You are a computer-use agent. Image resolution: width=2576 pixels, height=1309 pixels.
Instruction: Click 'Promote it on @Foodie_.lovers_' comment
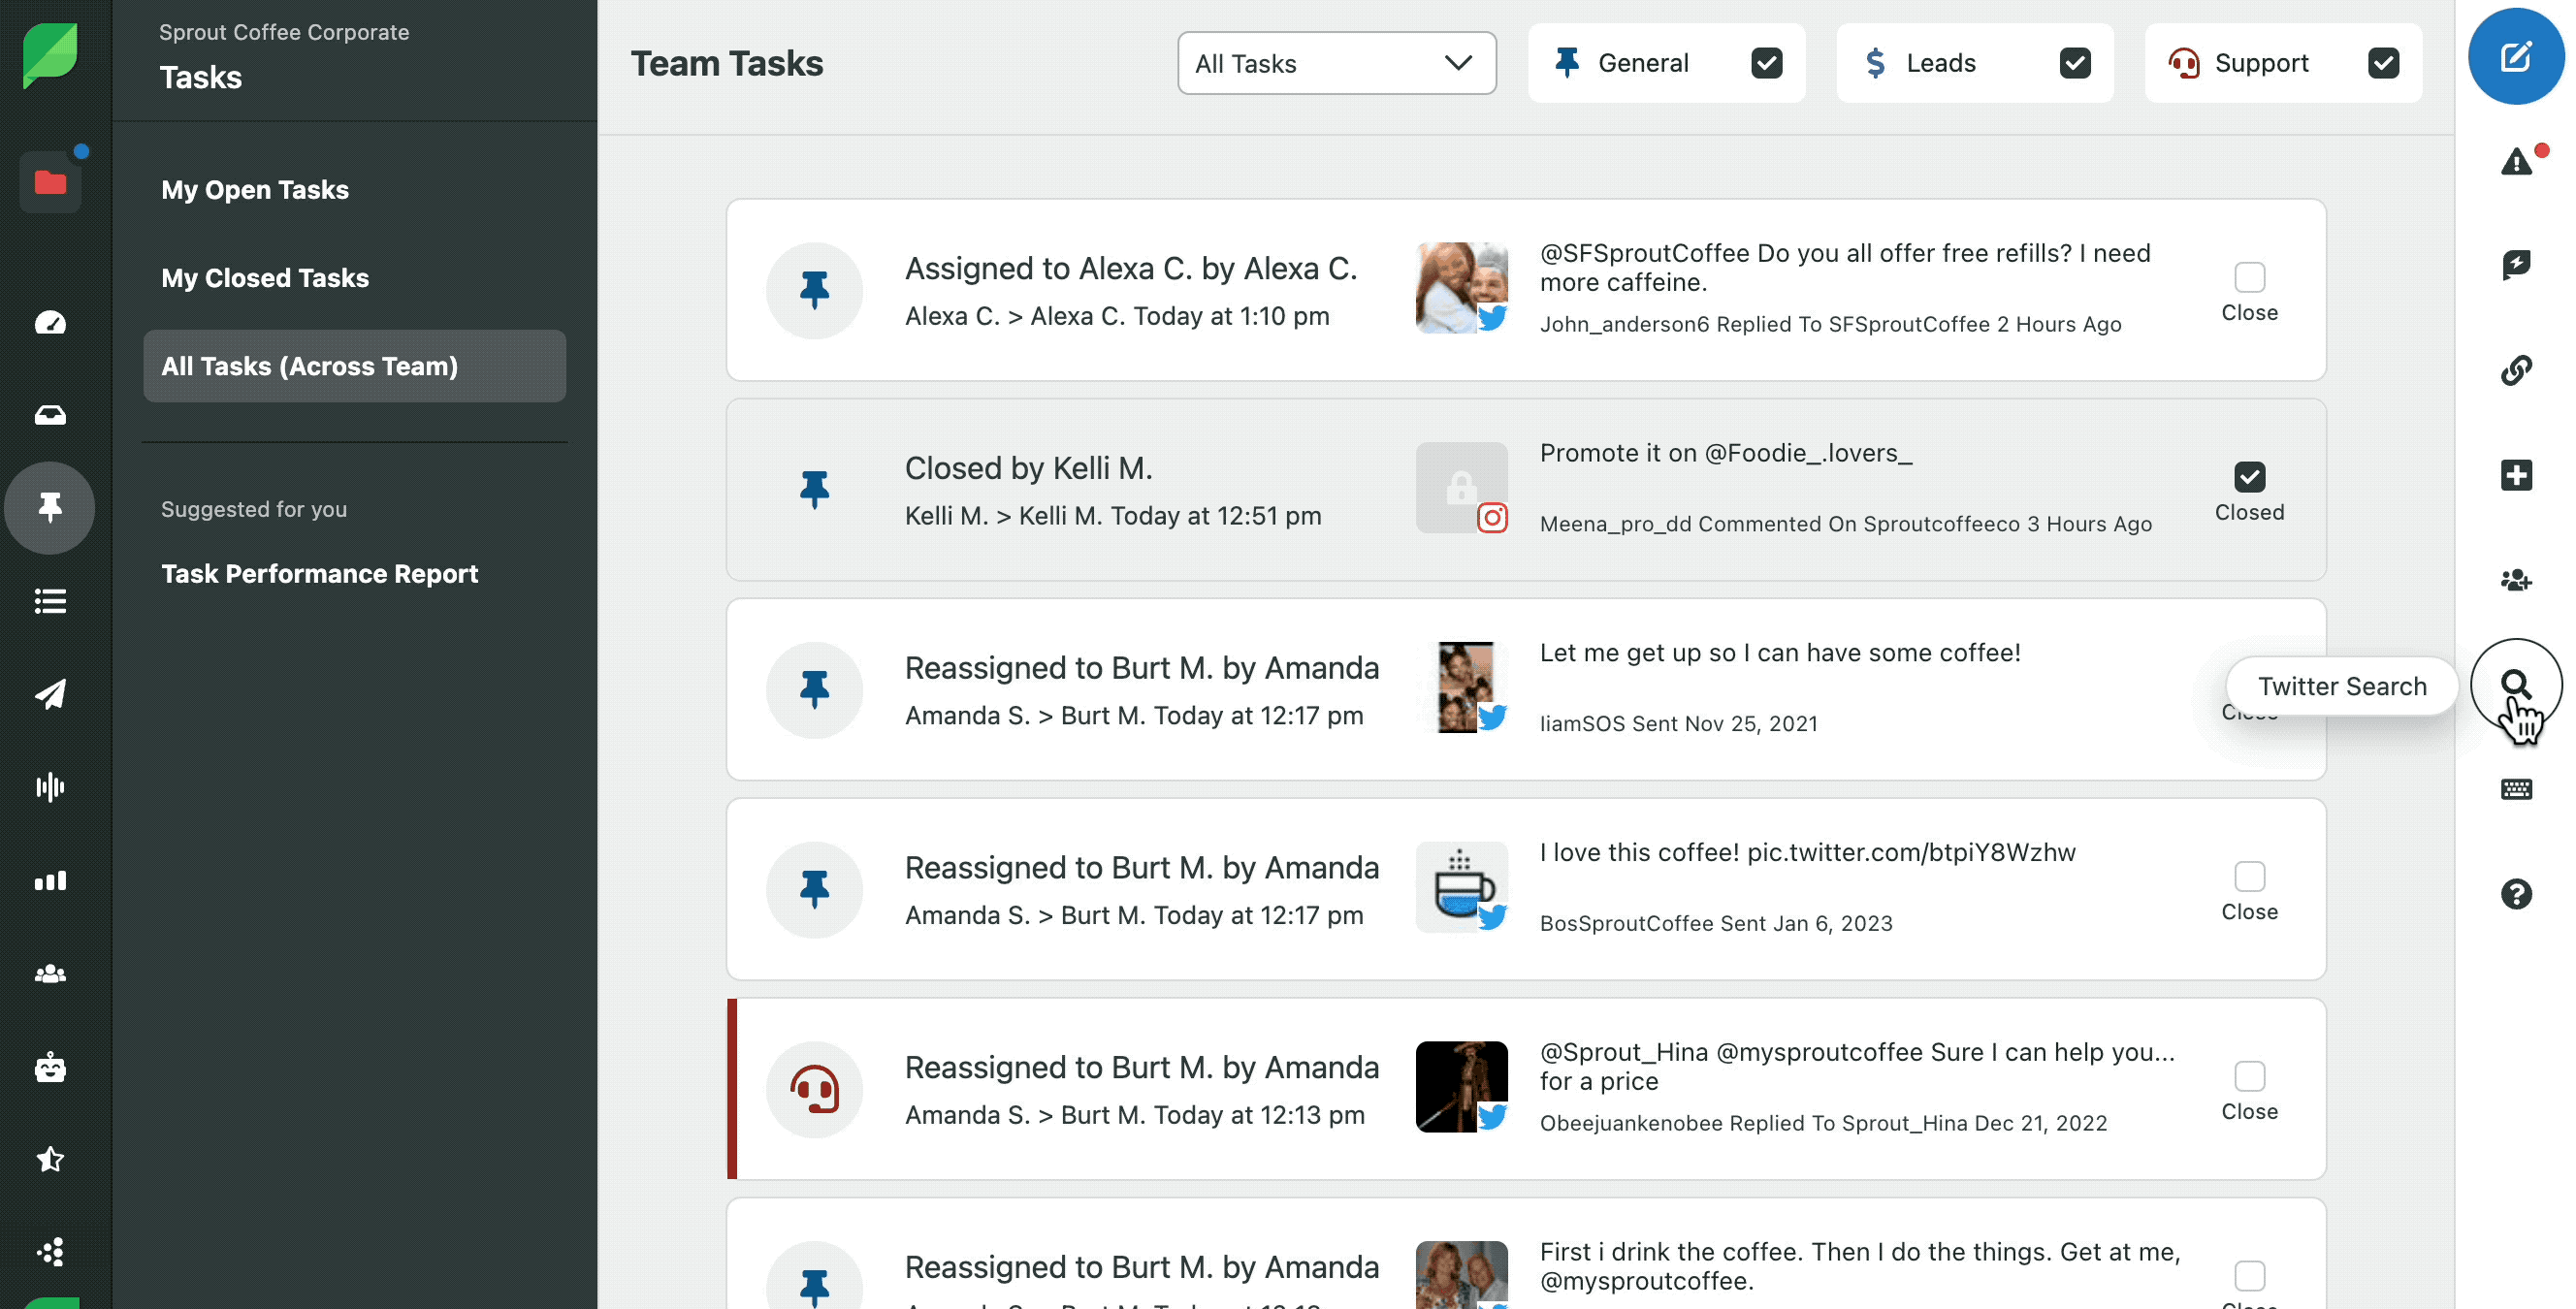[1726, 453]
